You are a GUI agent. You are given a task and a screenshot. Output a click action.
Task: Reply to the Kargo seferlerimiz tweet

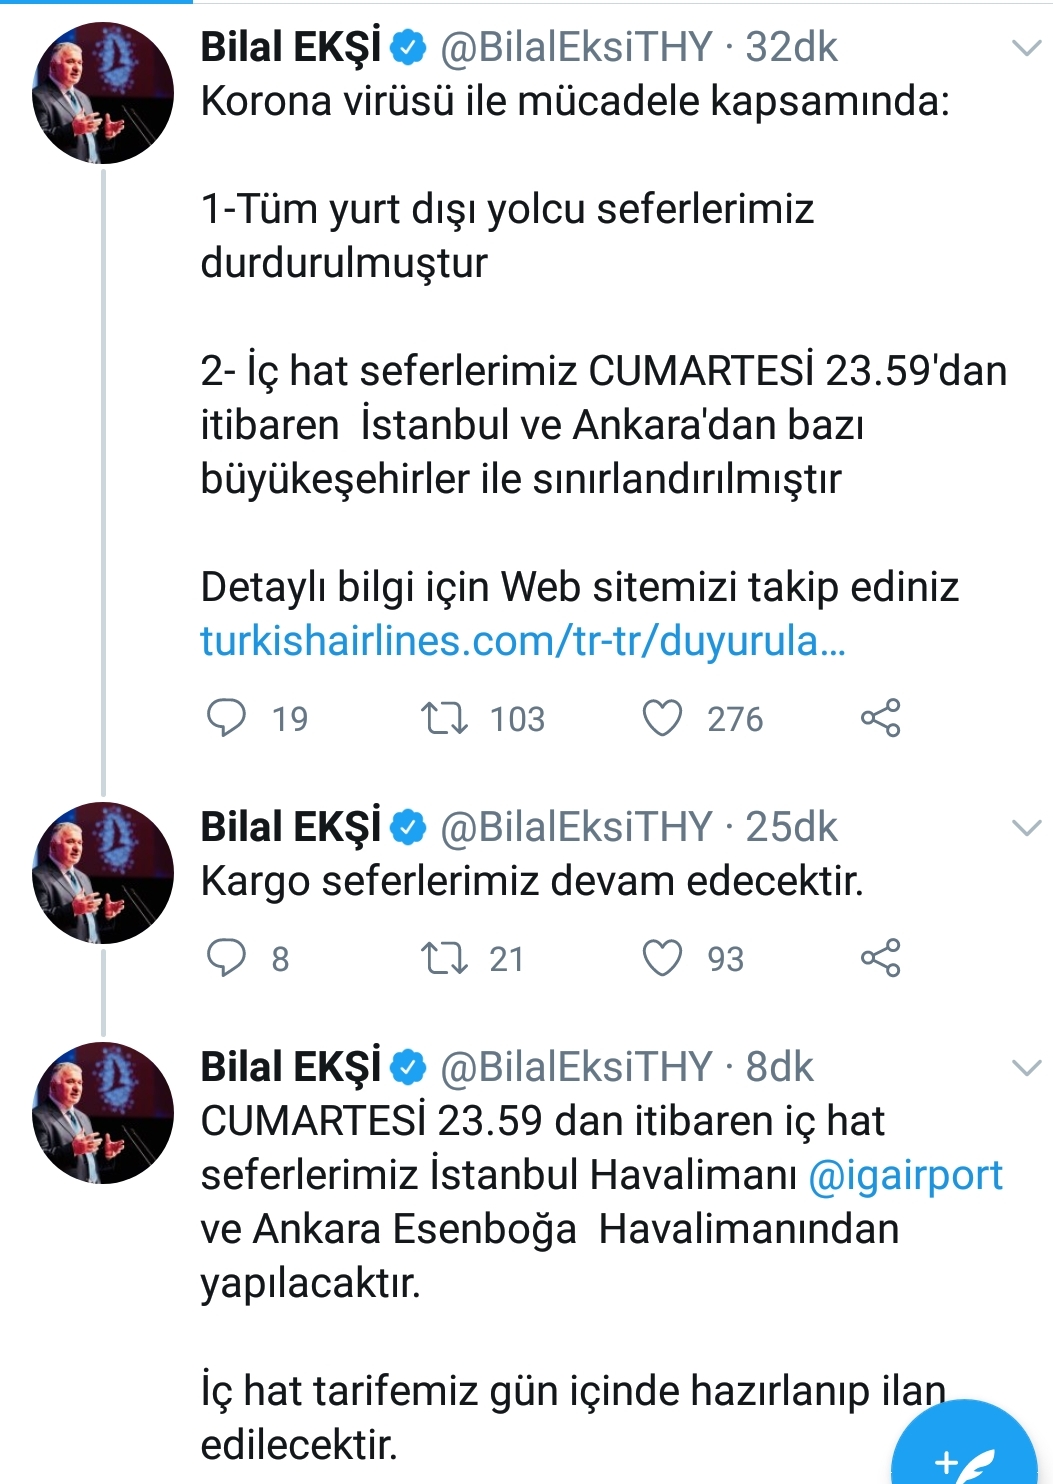coord(226,958)
